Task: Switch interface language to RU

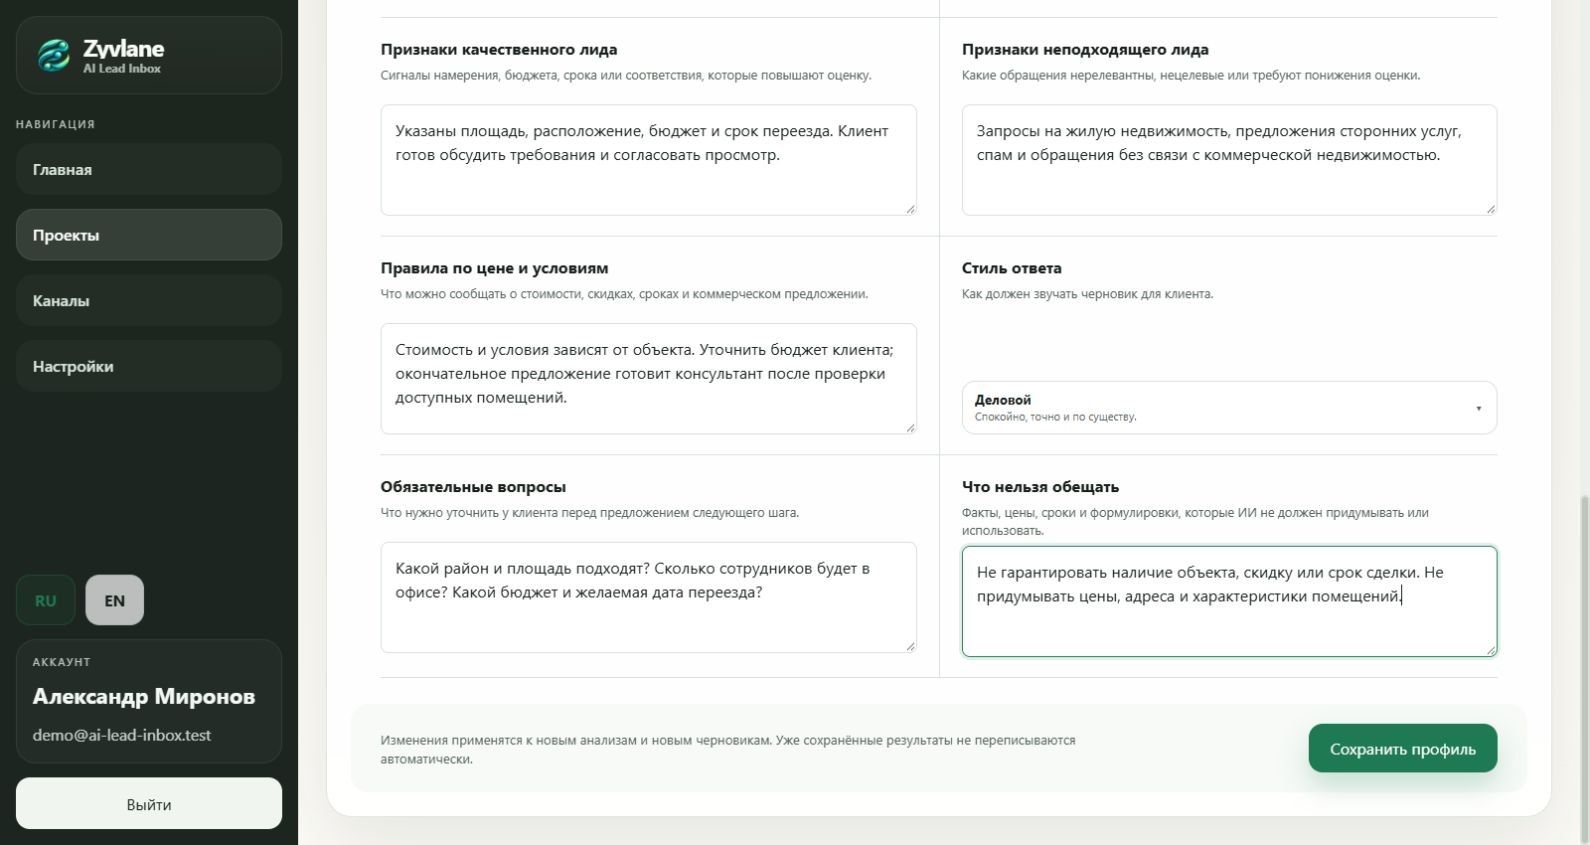Action: click(x=45, y=600)
